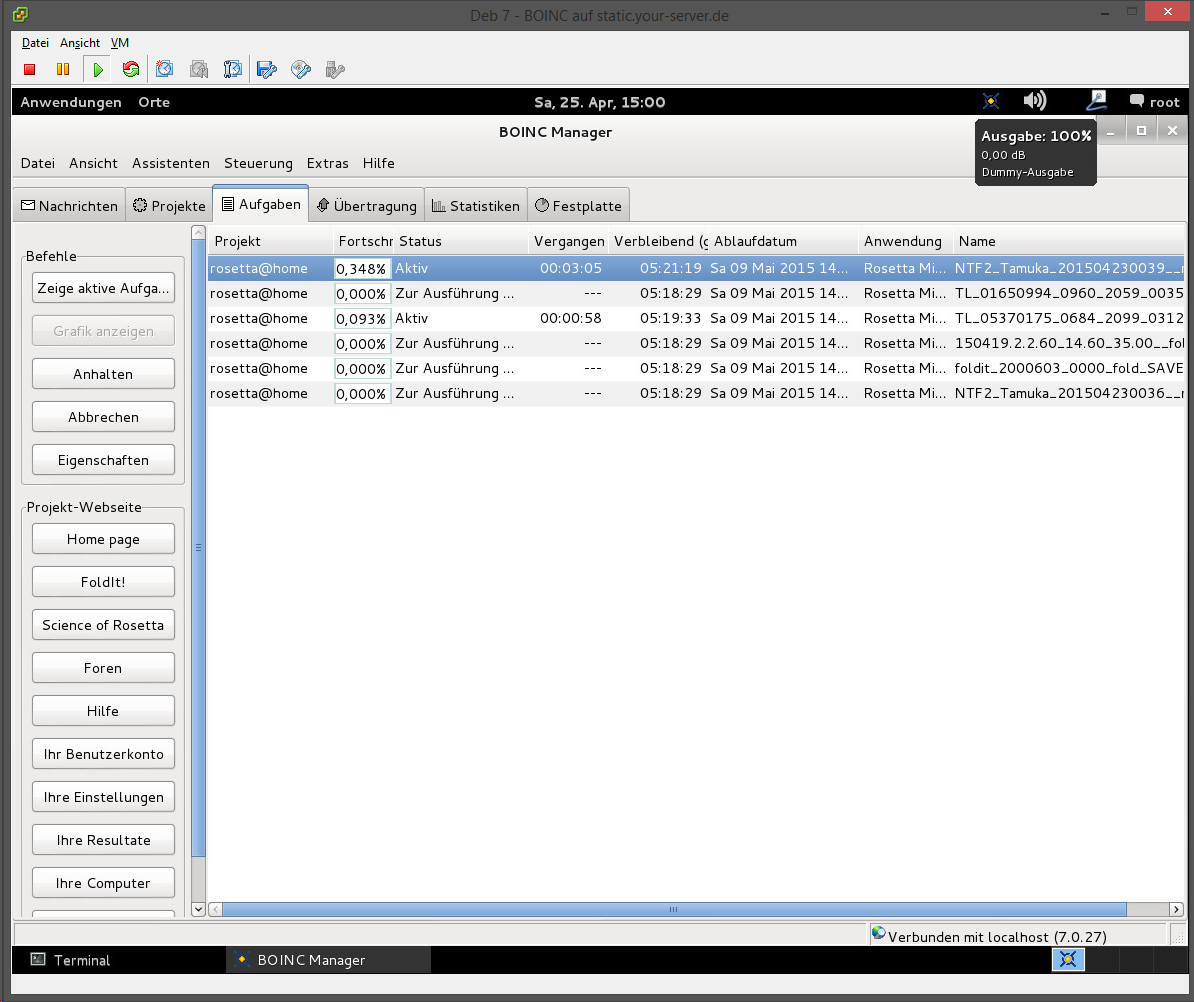This screenshot has height=1002, width=1194.
Task: Sort by the Ablaufdatum column header
Action: 783,241
